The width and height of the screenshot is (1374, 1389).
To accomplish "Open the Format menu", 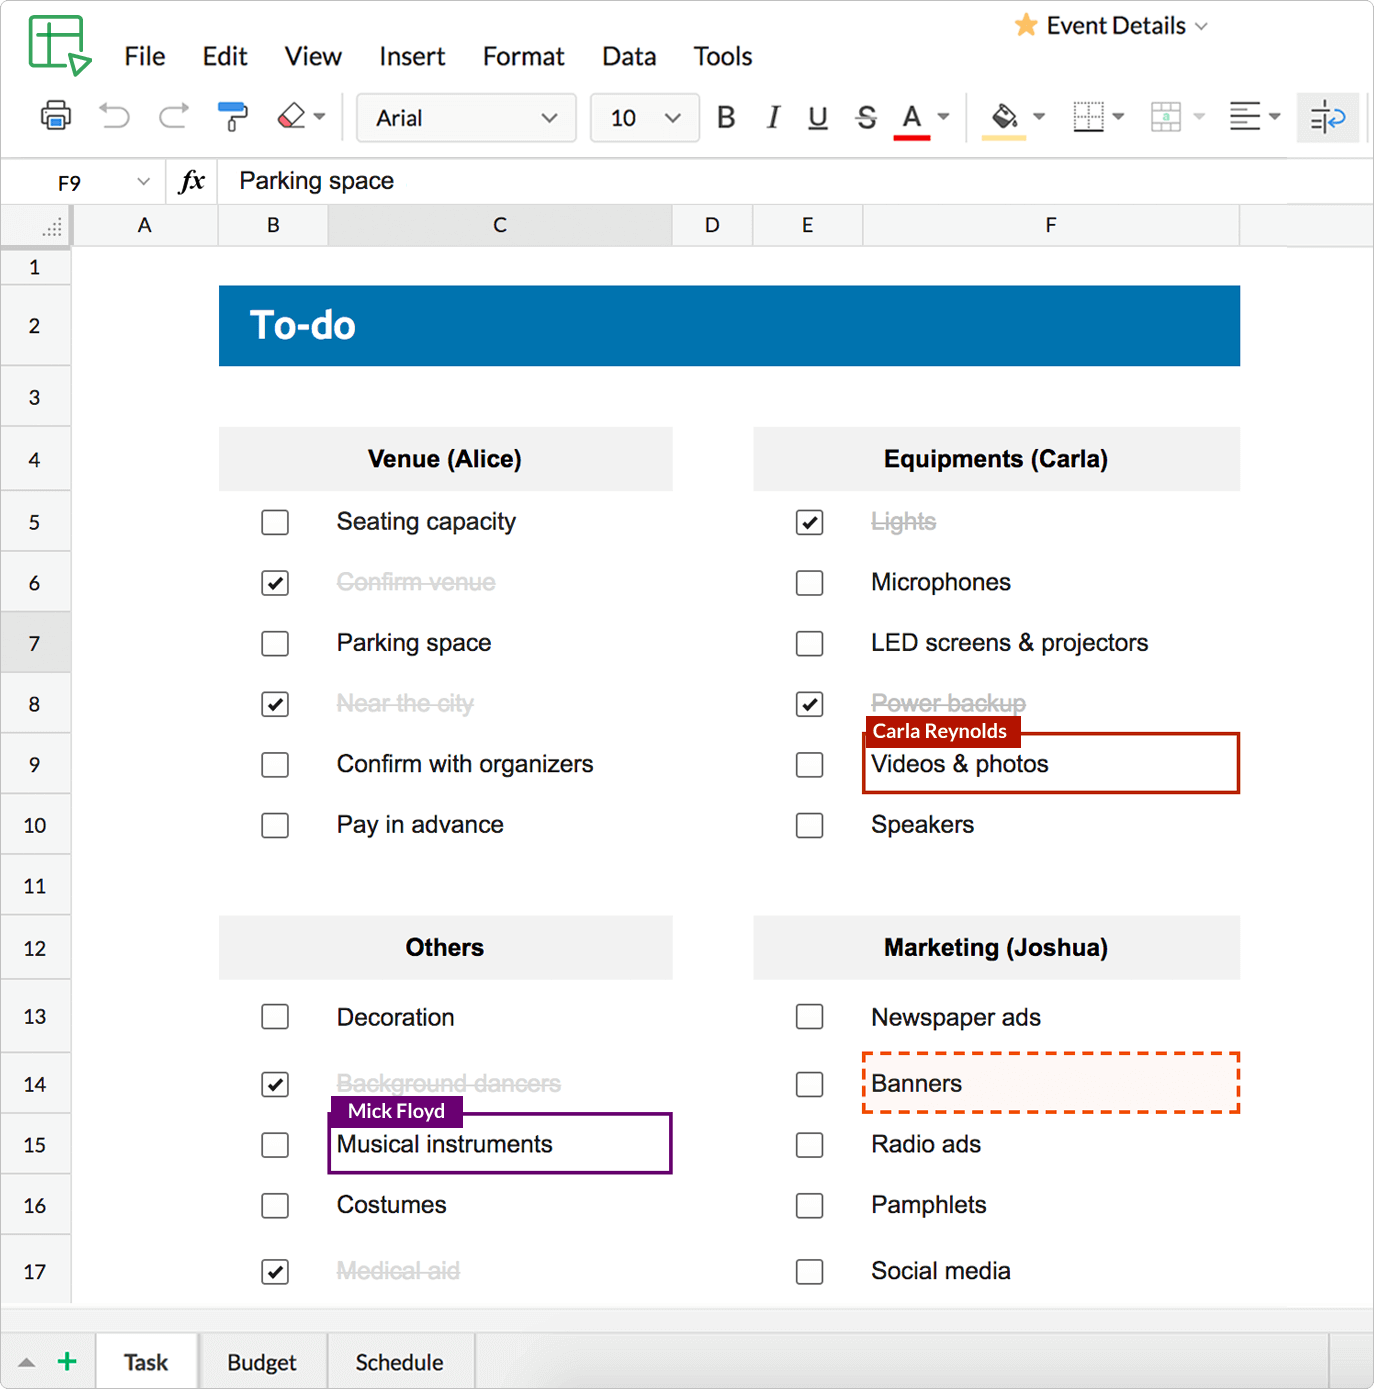I will point(523,56).
